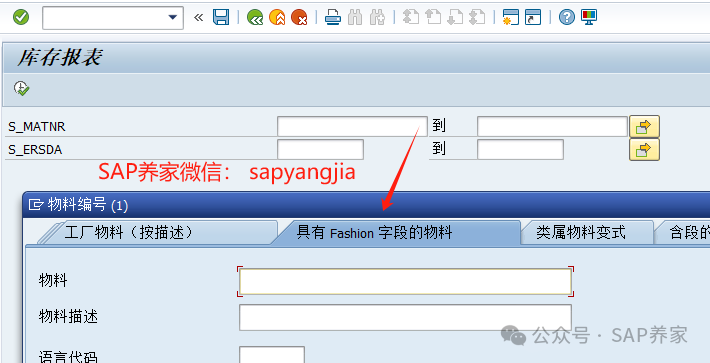Click the S_ERSDA upper date field

(520, 149)
